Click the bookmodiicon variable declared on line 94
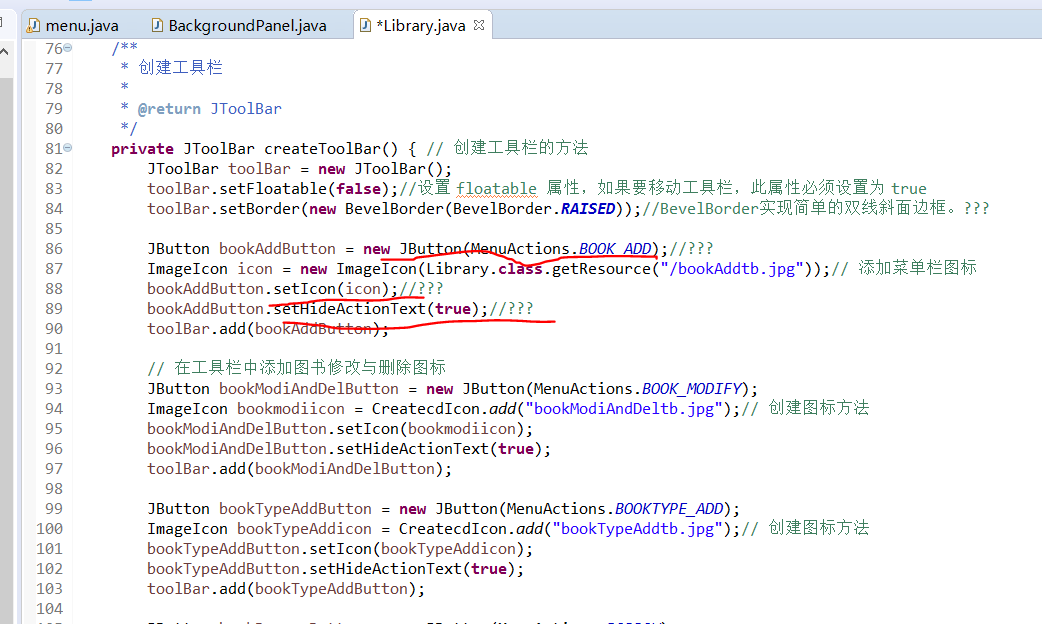 pos(291,409)
